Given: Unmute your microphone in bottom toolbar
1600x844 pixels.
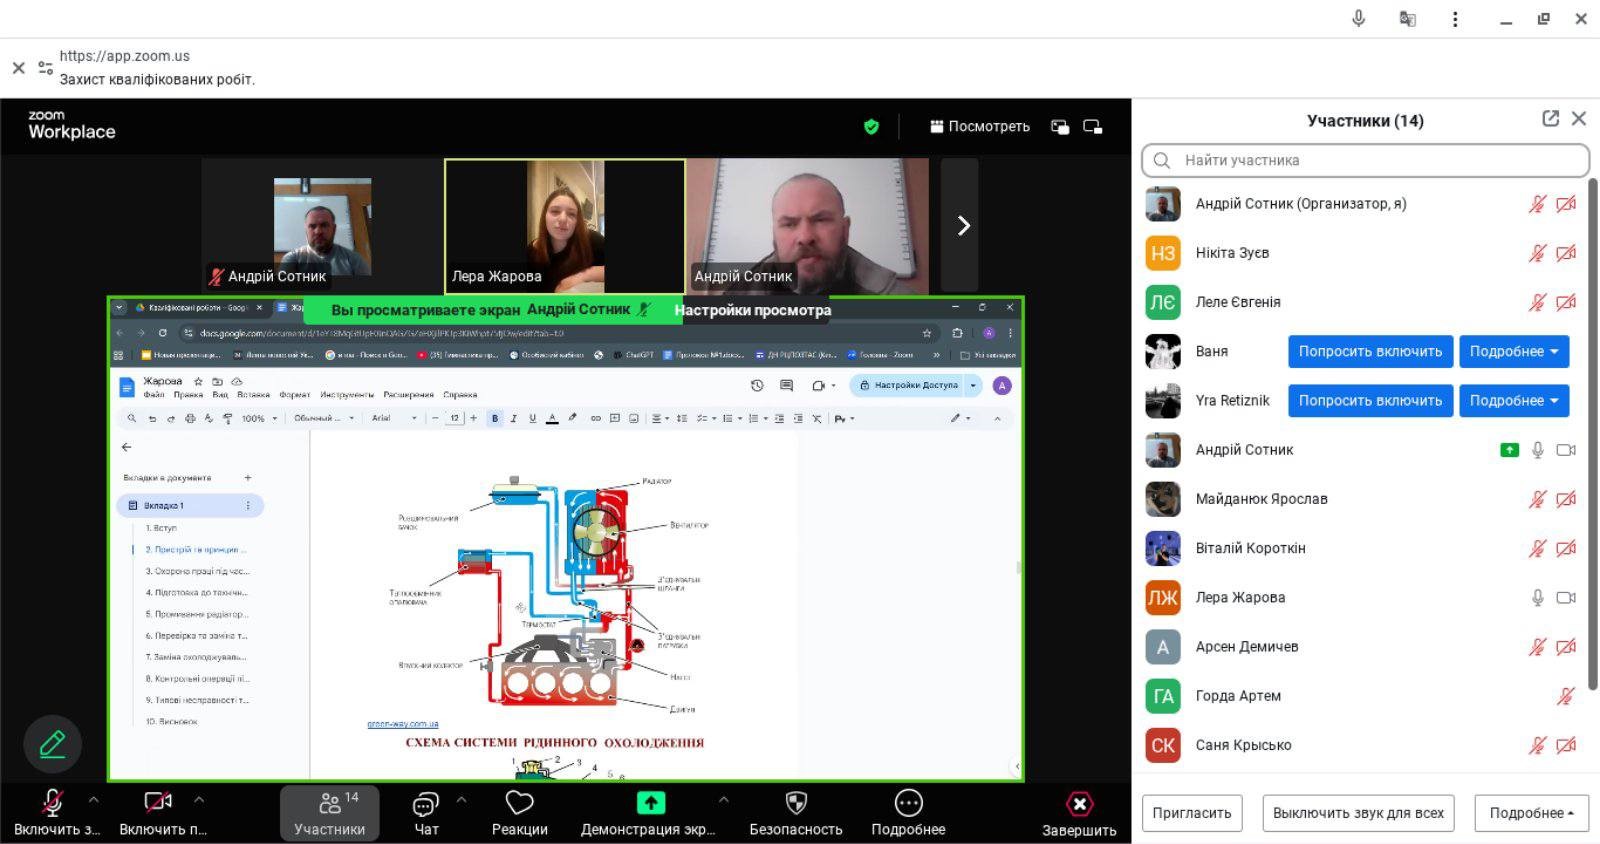Looking at the screenshot, I should [x=52, y=804].
